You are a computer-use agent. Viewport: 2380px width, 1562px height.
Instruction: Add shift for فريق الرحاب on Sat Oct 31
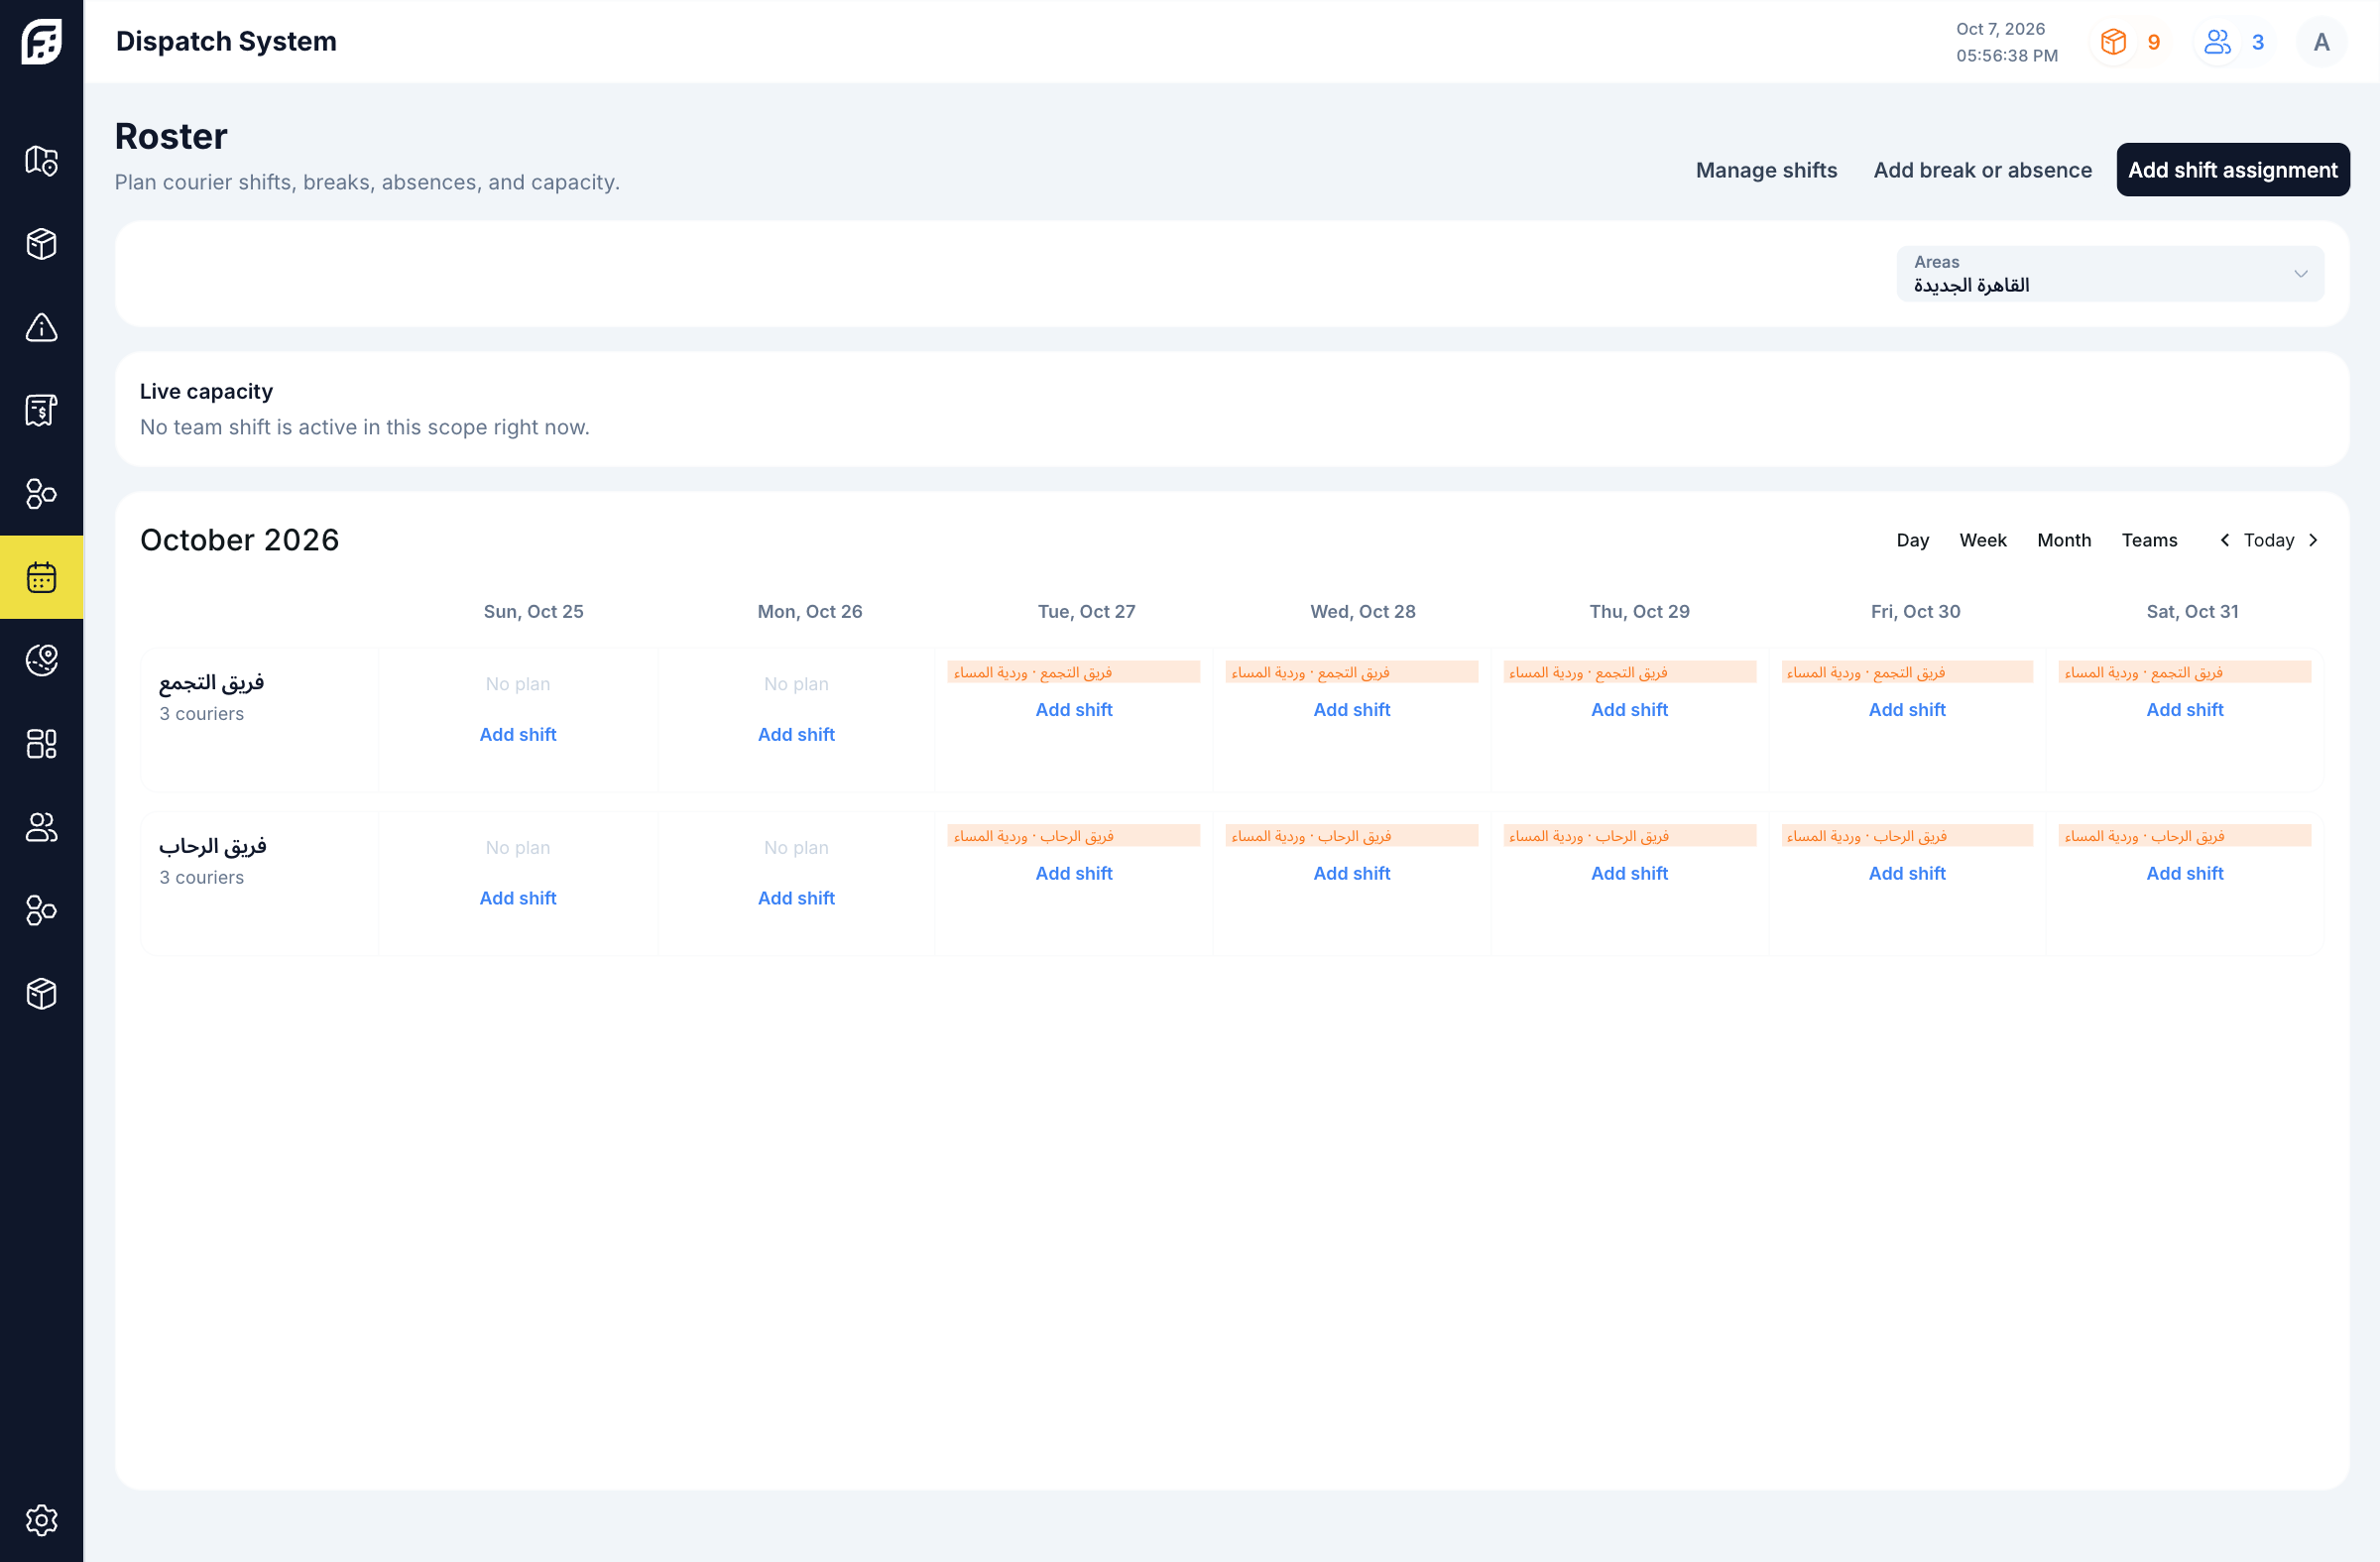(2184, 873)
